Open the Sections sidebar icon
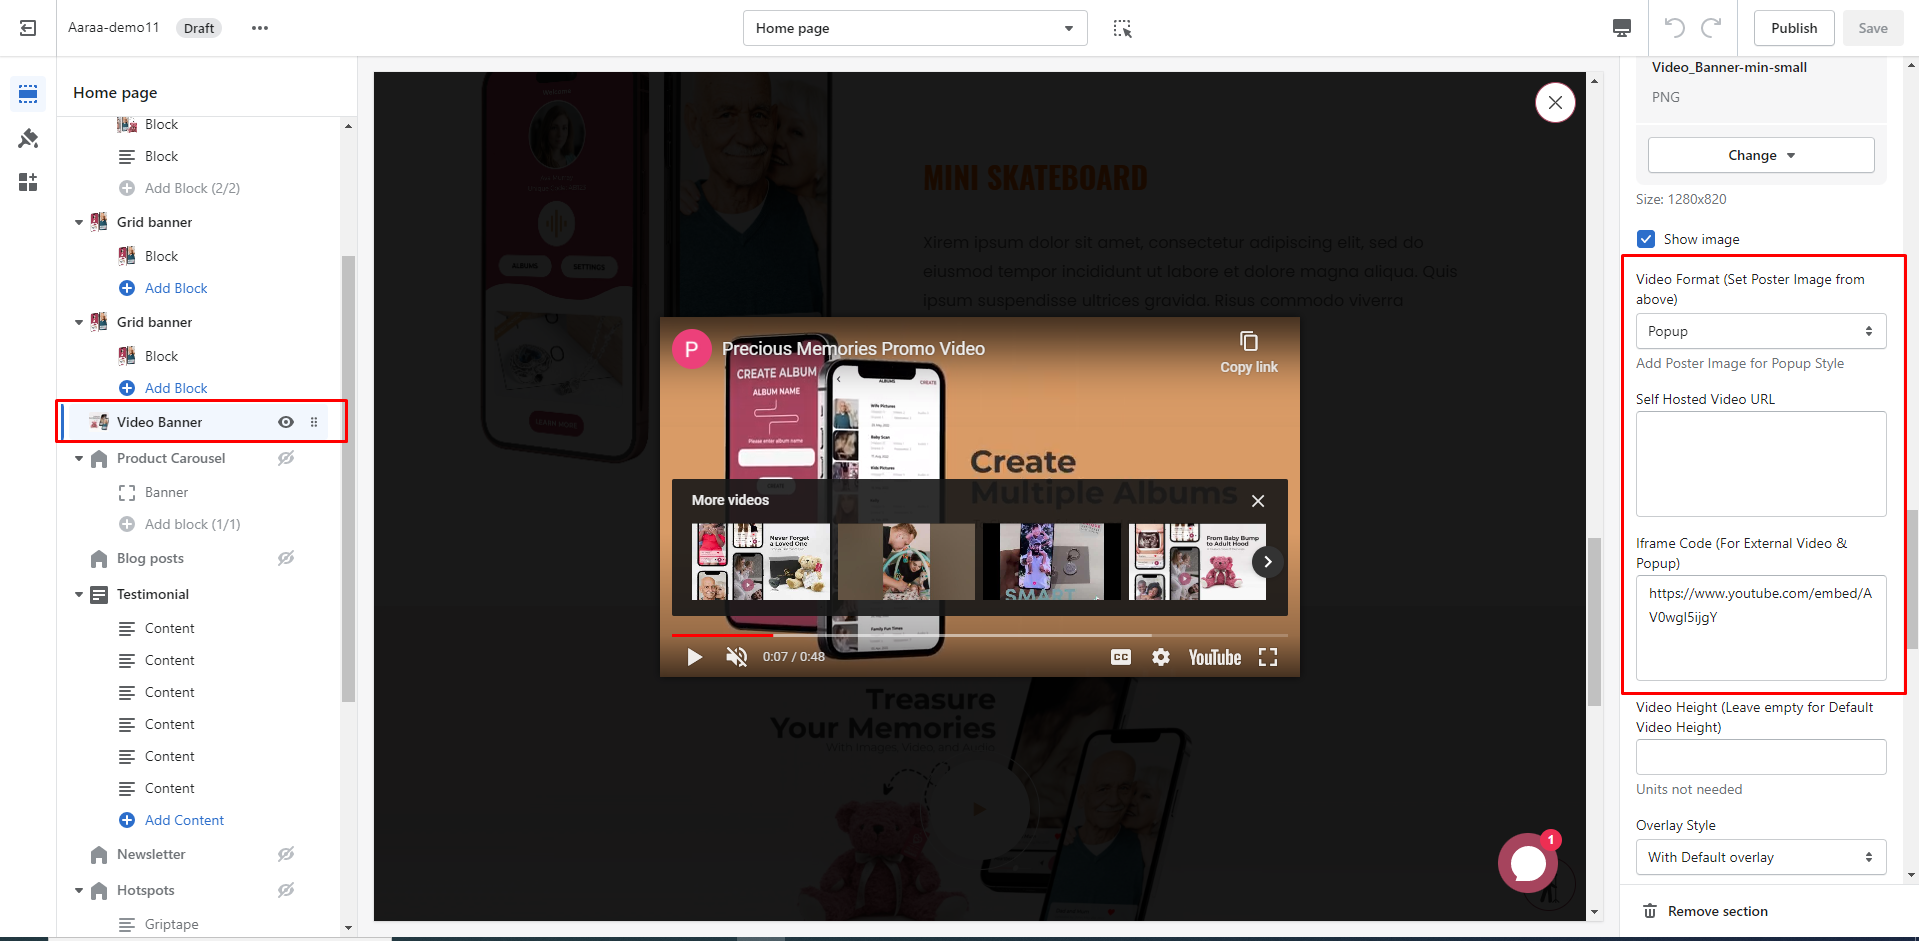Screen dimensions: 1919x941 tap(28, 94)
